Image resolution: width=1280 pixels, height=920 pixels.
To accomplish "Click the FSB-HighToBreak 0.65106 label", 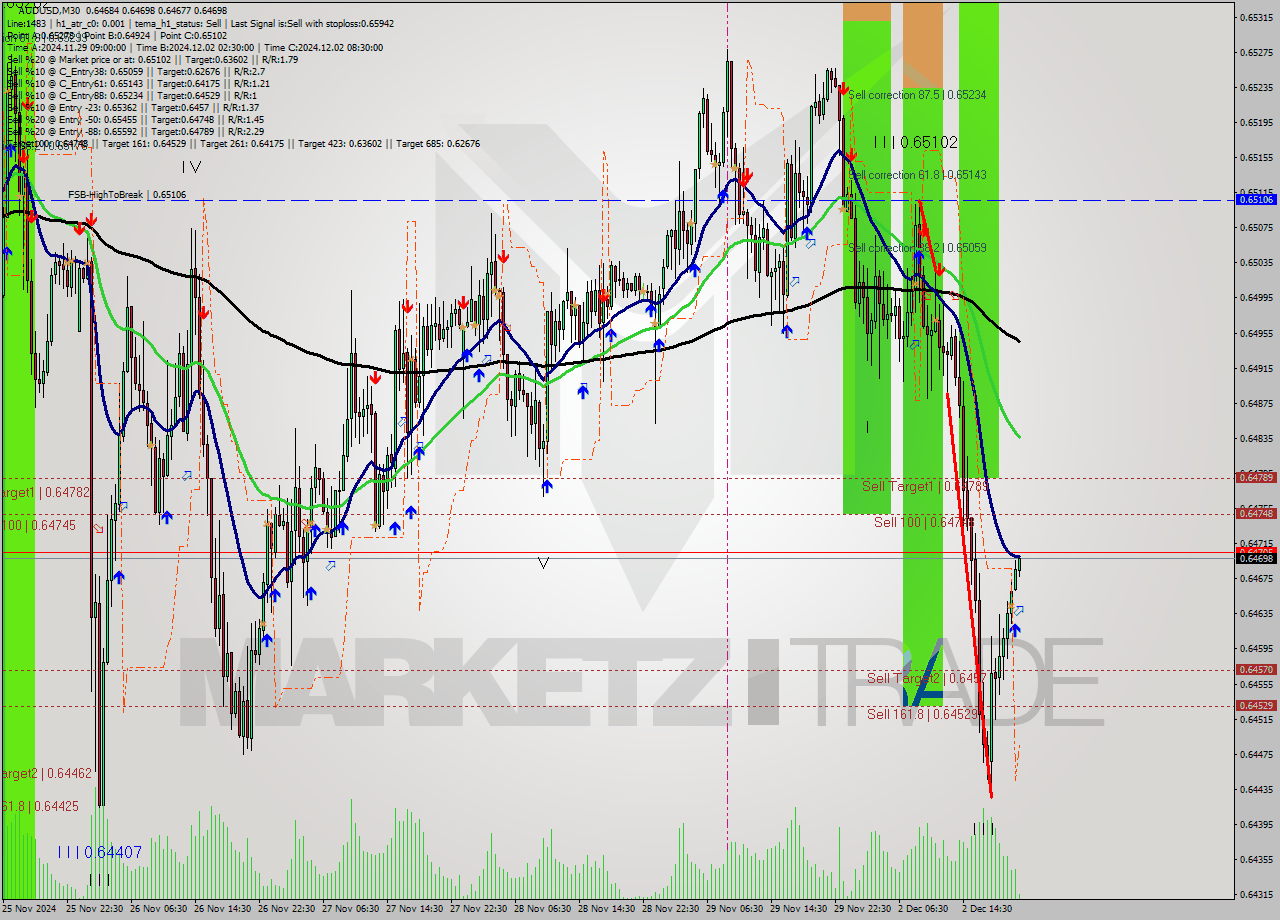I will [x=127, y=195].
